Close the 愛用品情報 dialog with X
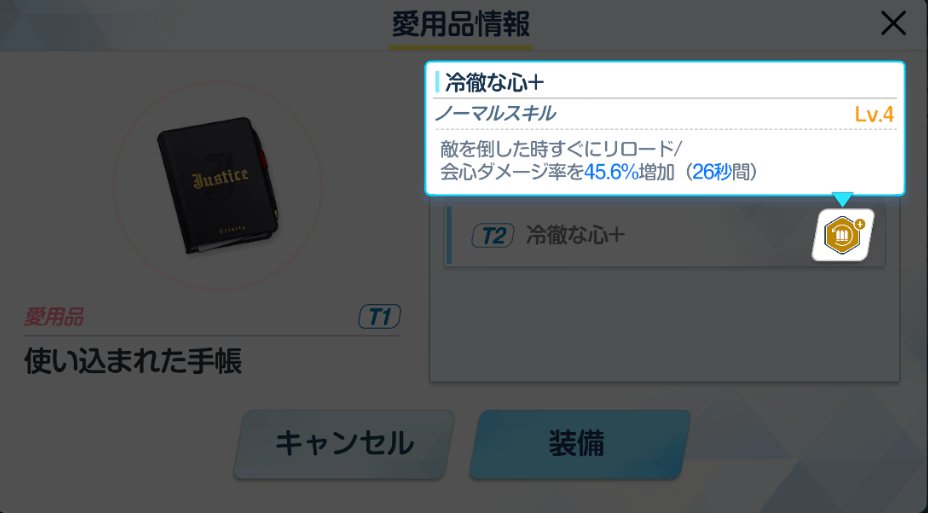 point(892,24)
